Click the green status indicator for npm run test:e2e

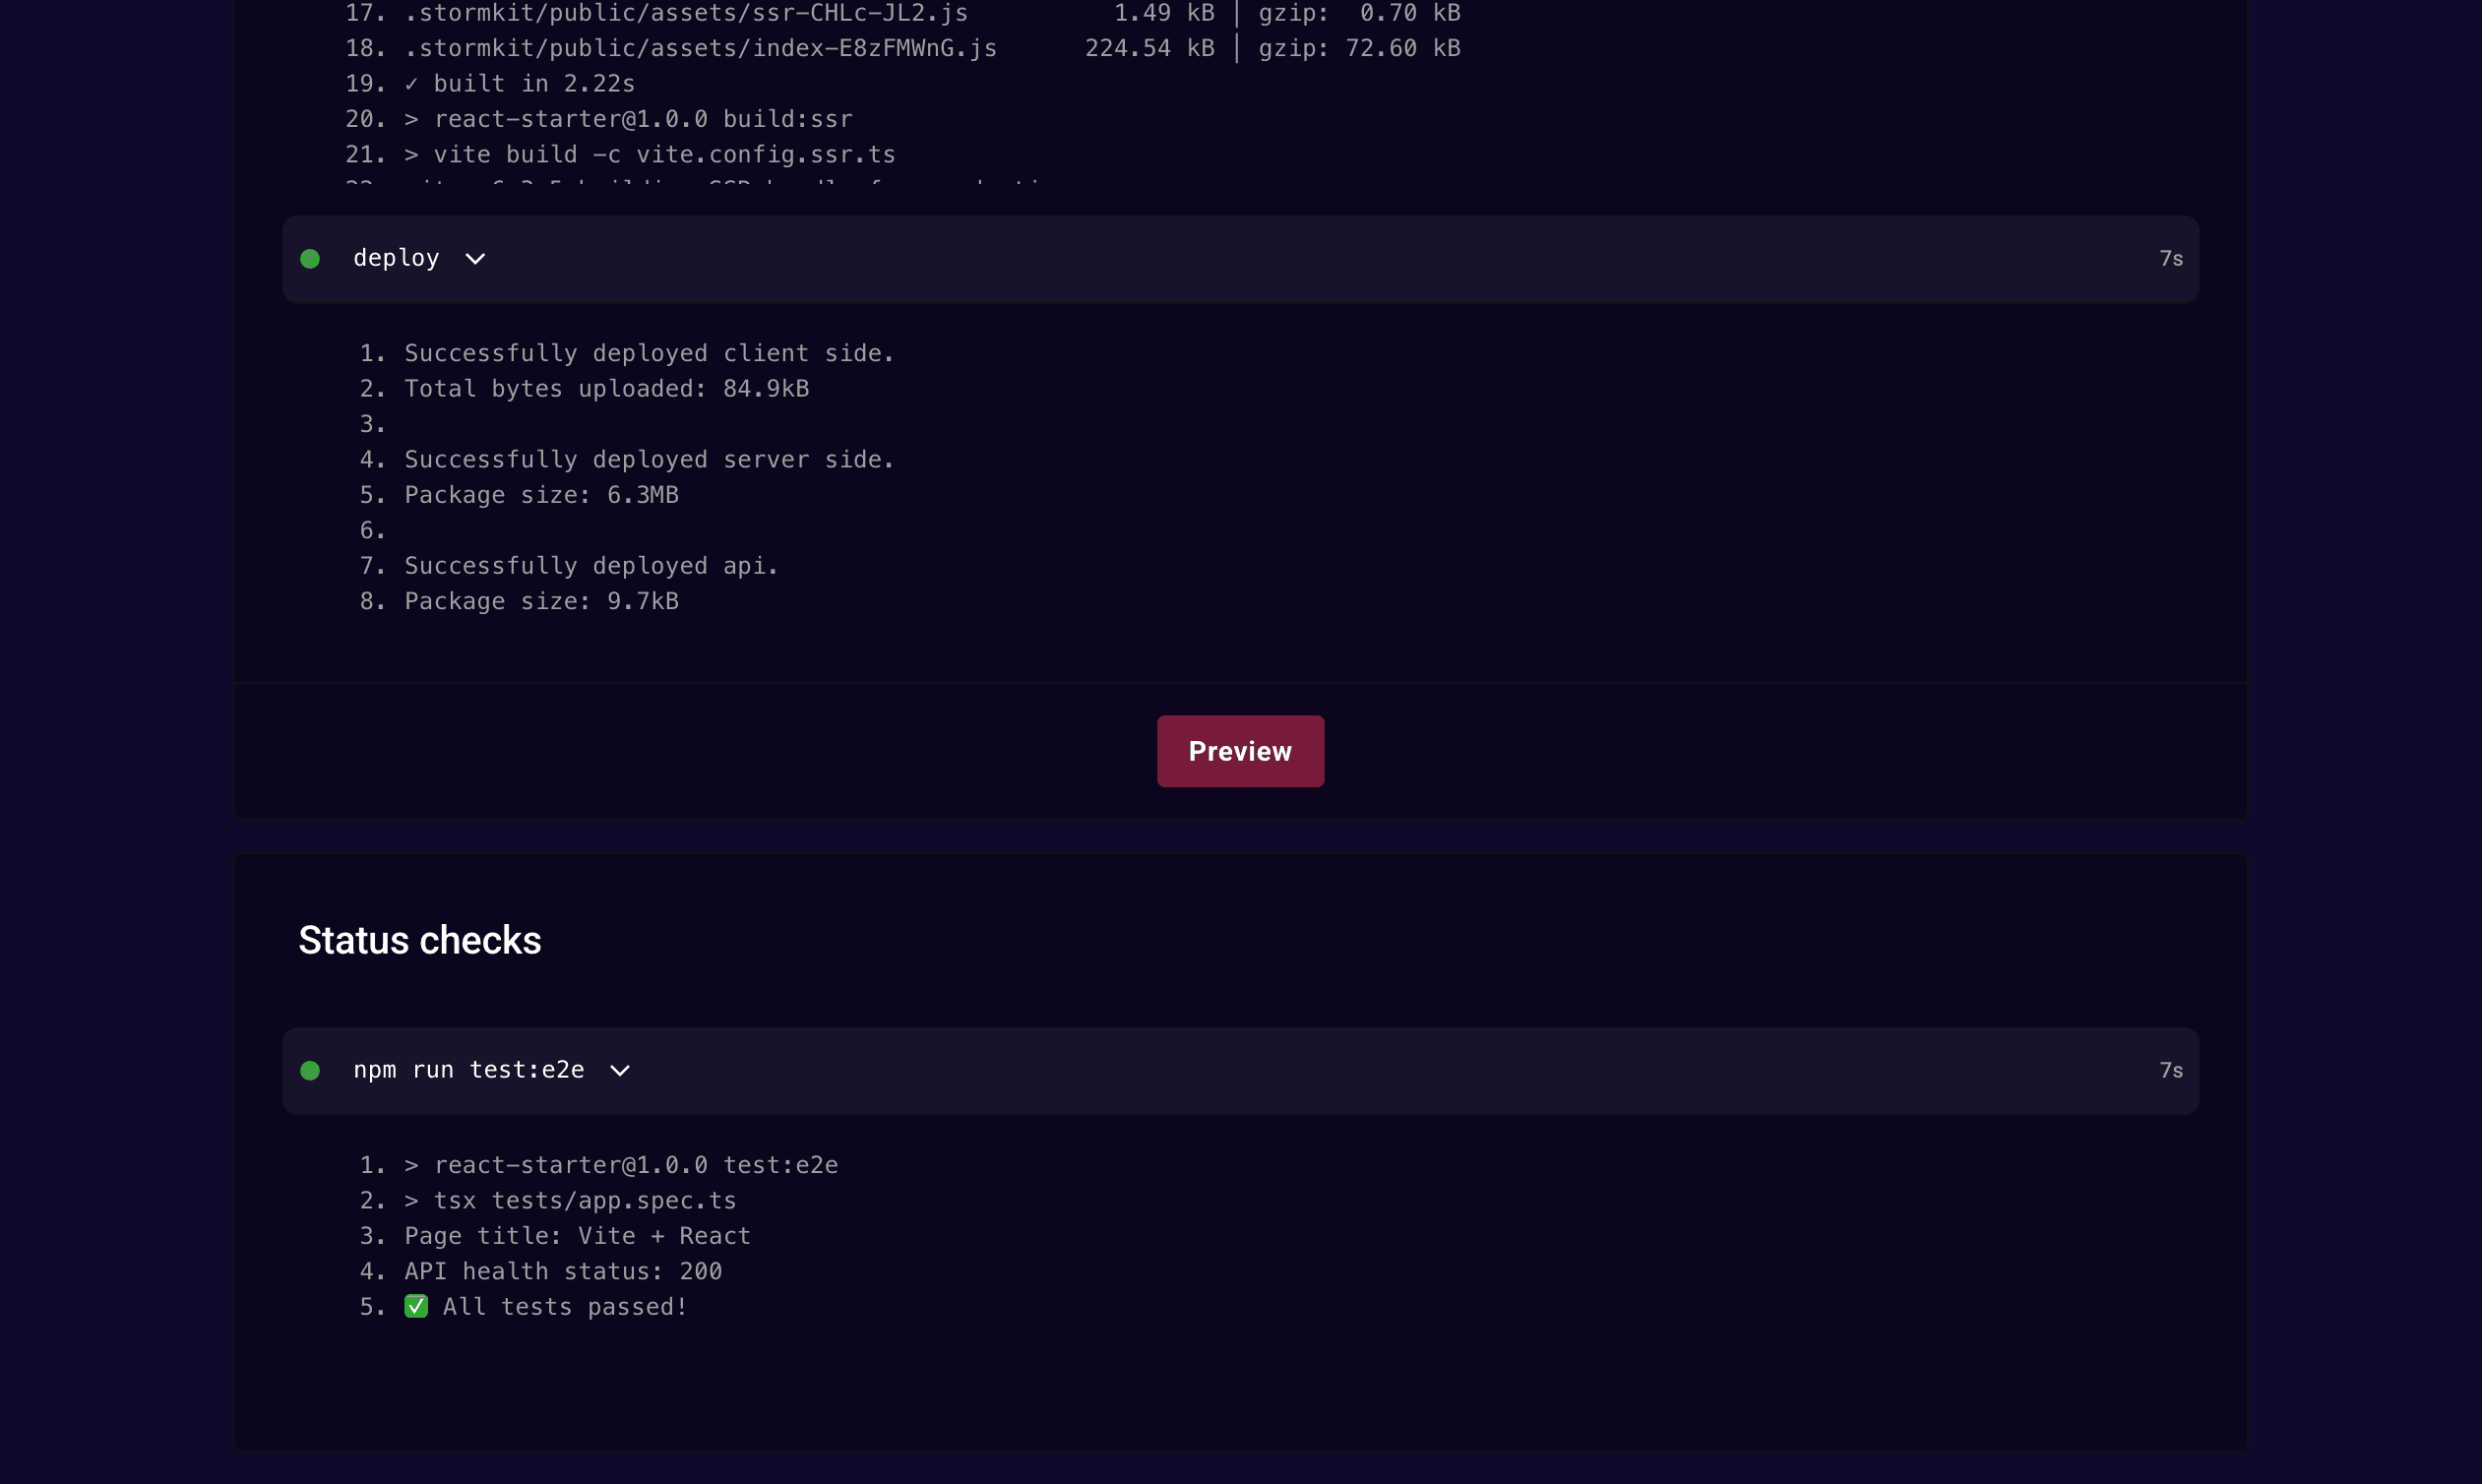[310, 1070]
